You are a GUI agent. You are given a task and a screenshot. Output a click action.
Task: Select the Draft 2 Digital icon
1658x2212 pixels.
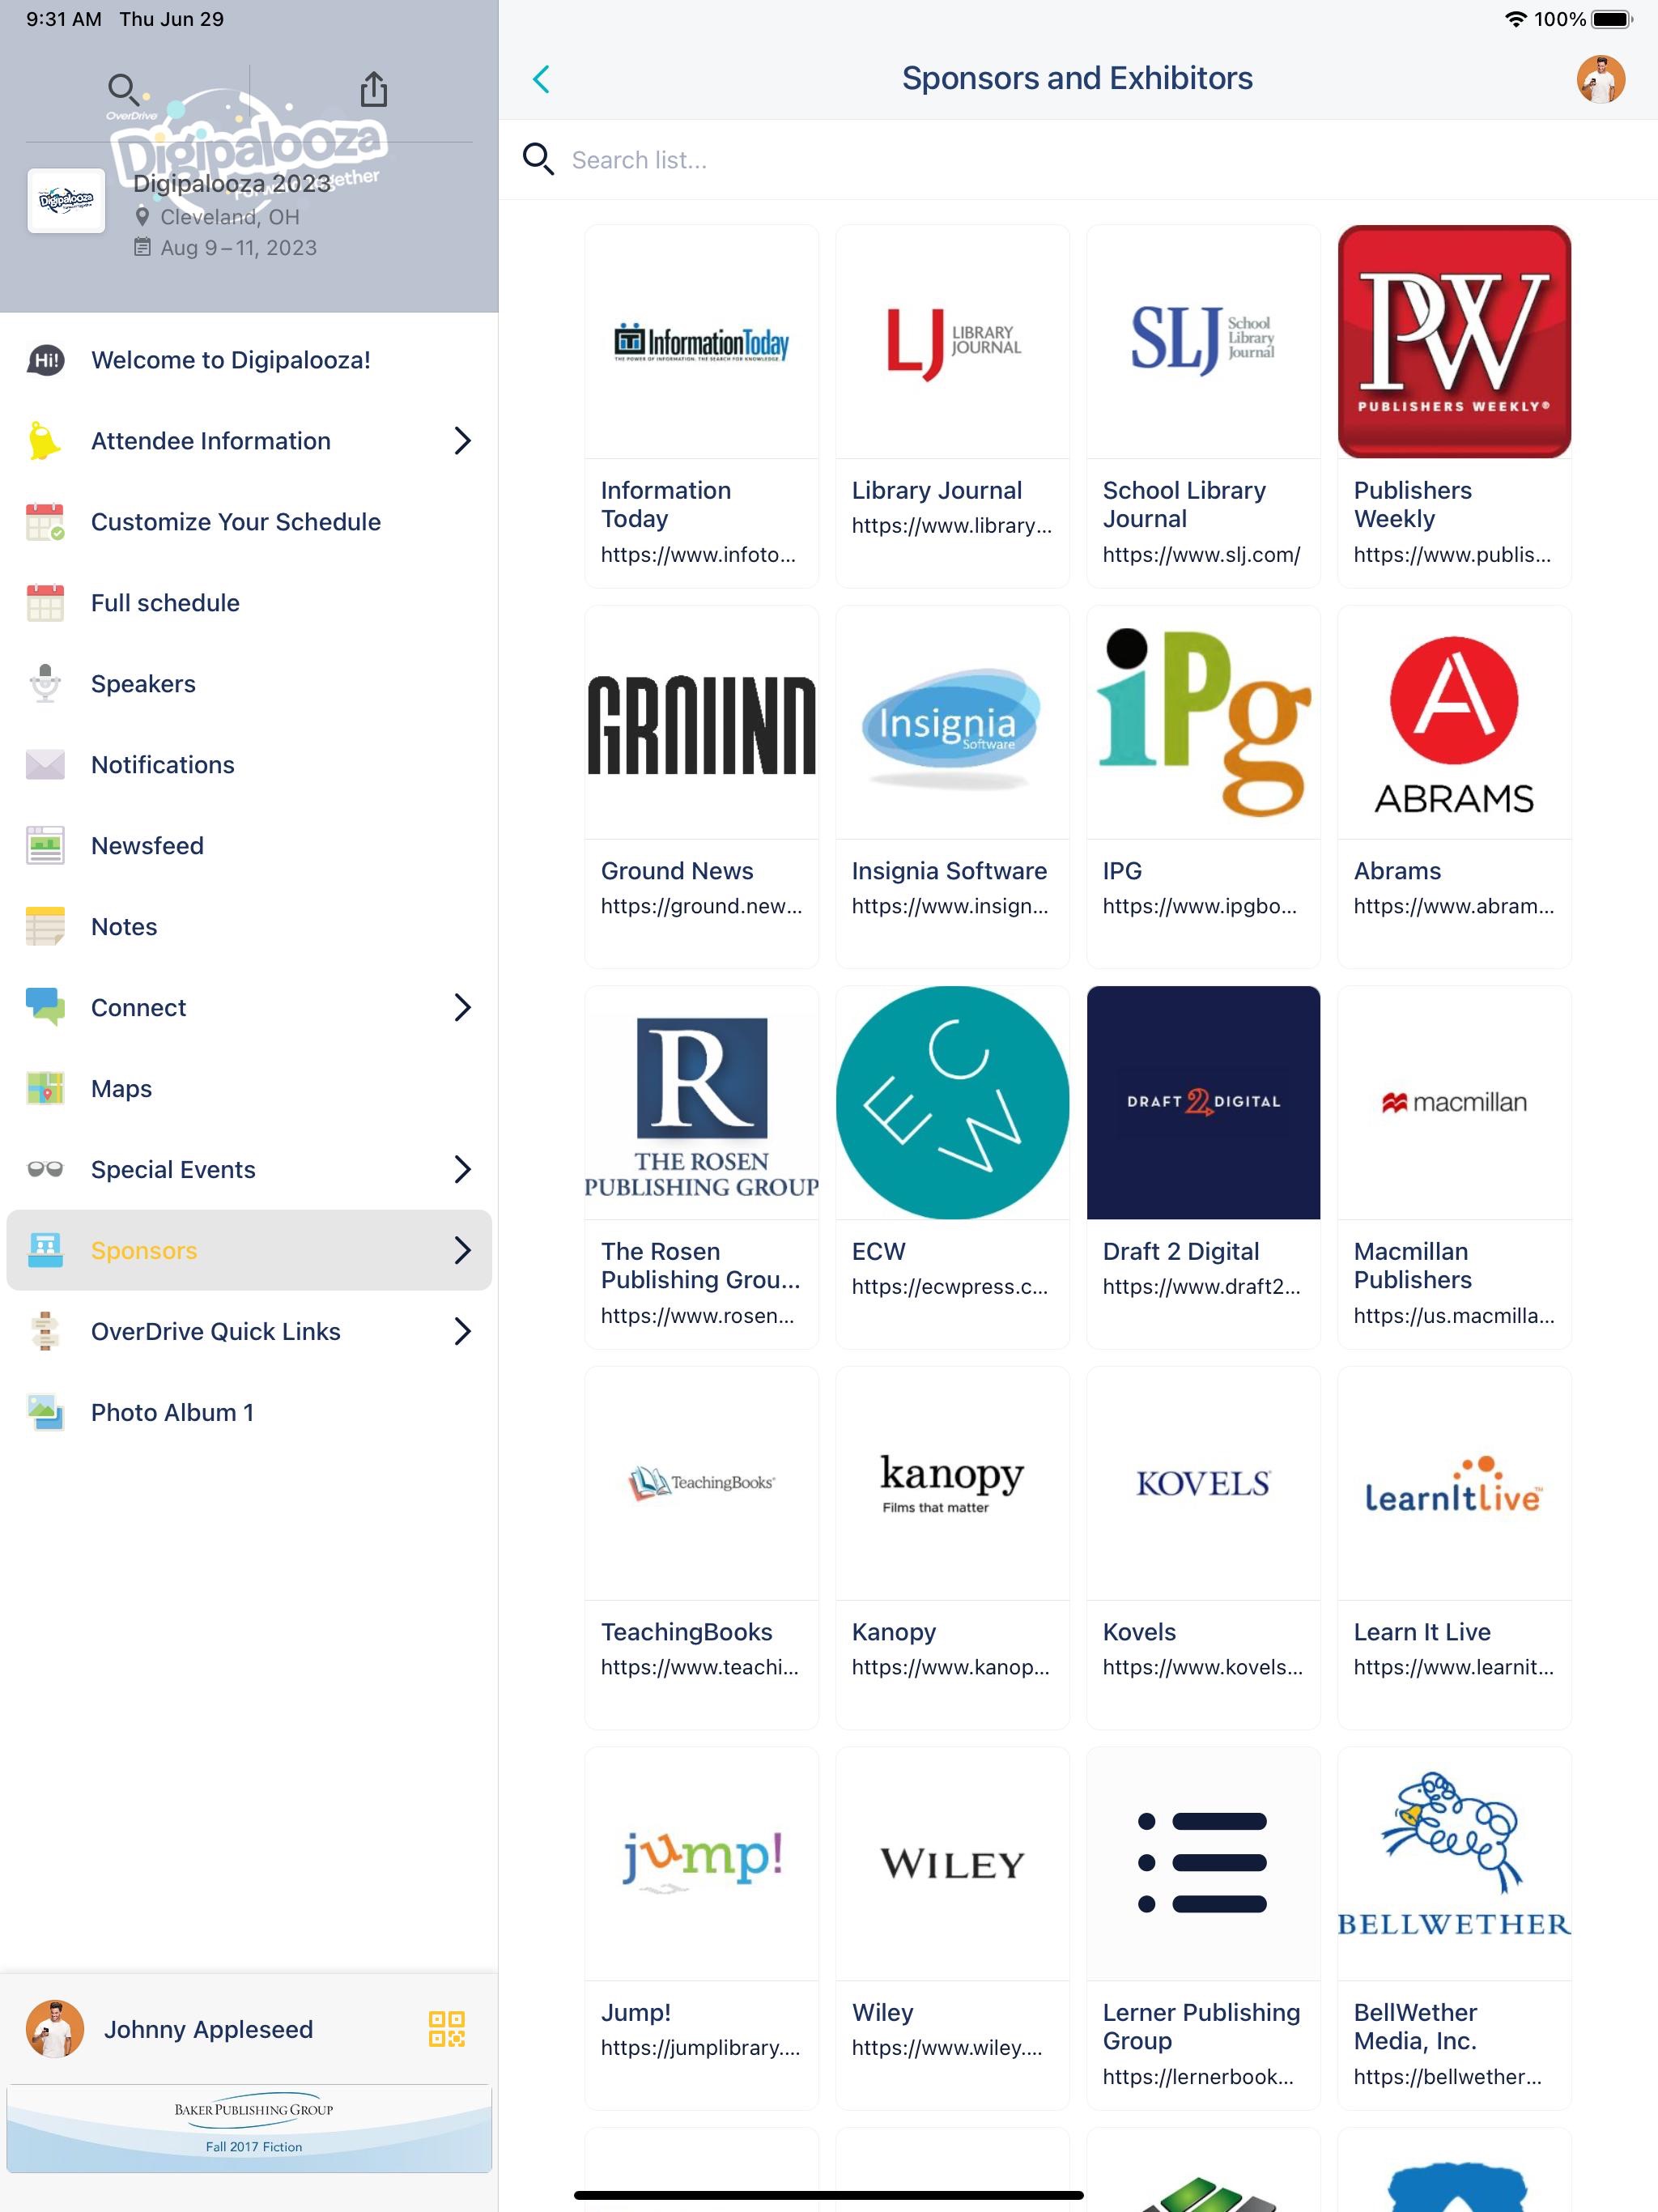click(1201, 1103)
